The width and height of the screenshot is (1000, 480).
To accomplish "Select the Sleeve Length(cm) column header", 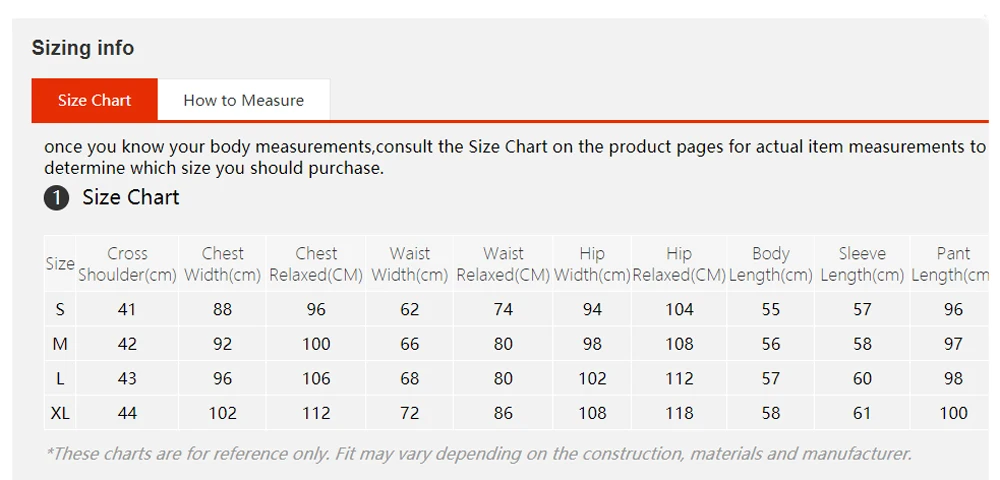I will pyautogui.click(x=862, y=264).
